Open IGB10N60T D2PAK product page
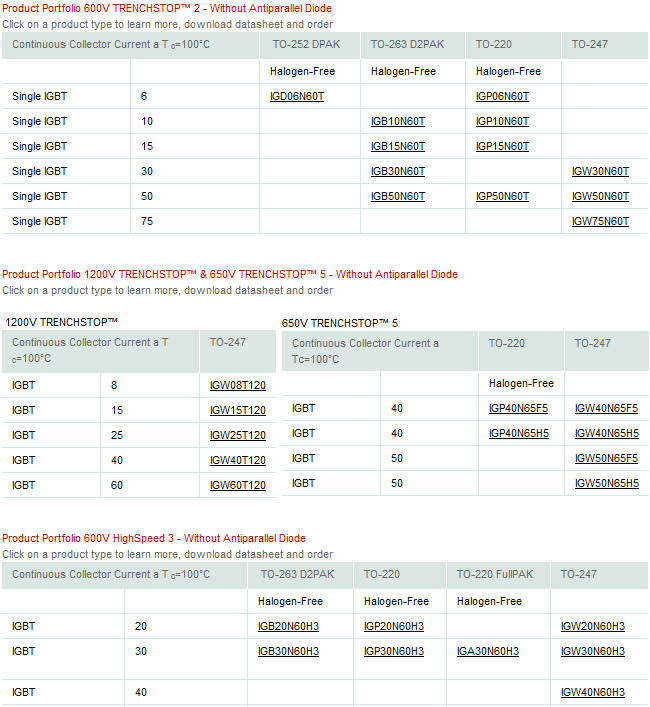This screenshot has width=650, height=707. [x=398, y=121]
